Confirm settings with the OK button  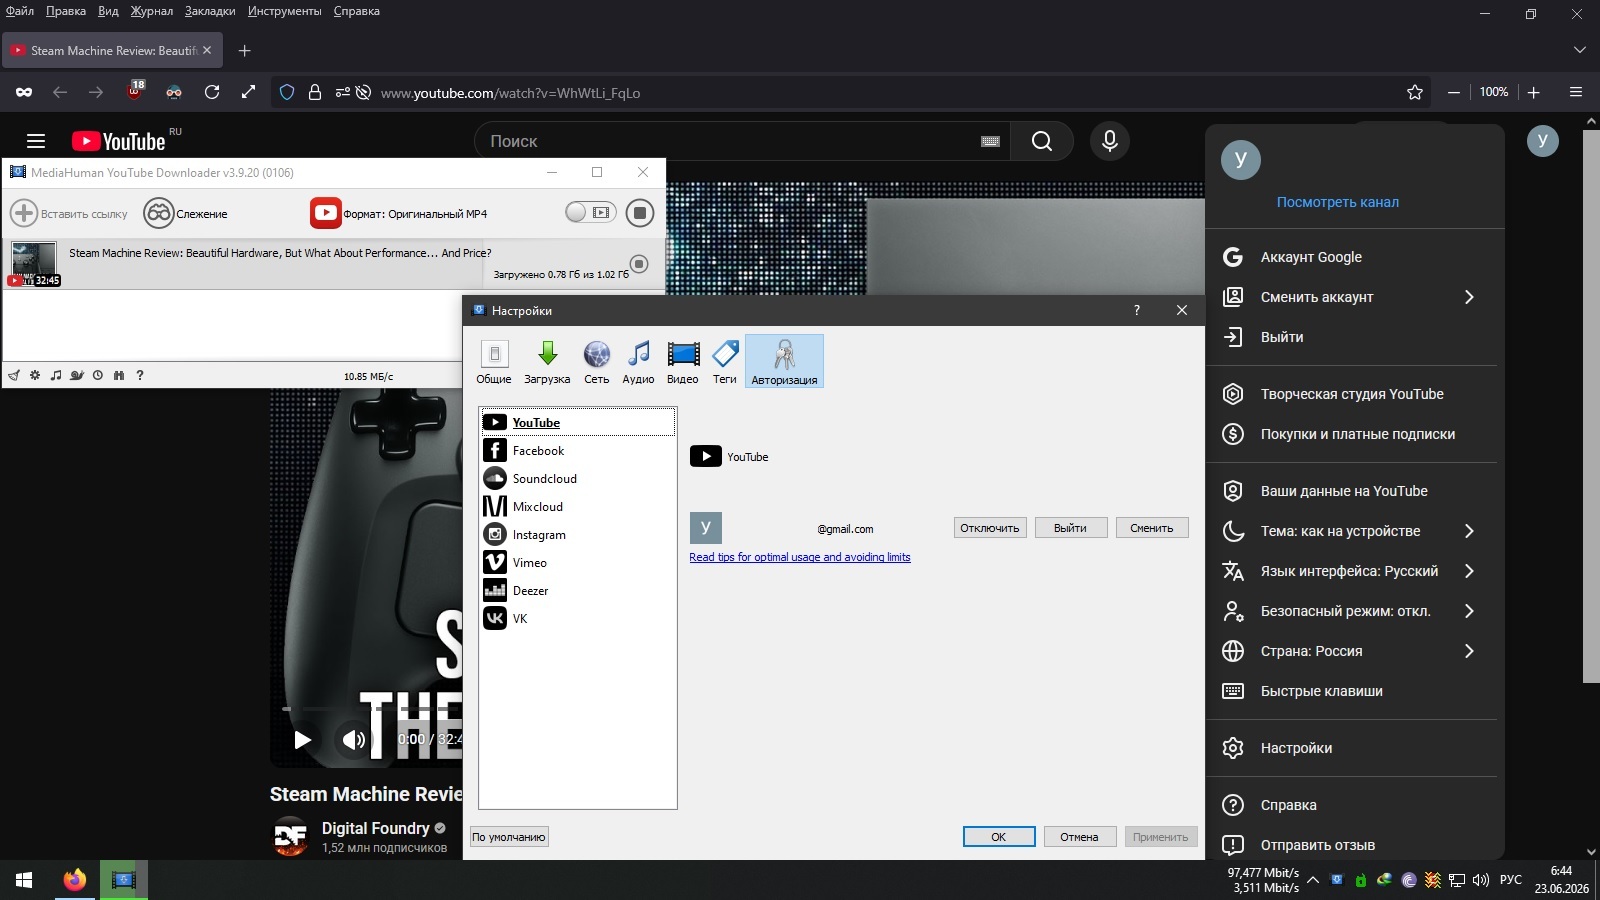999,837
